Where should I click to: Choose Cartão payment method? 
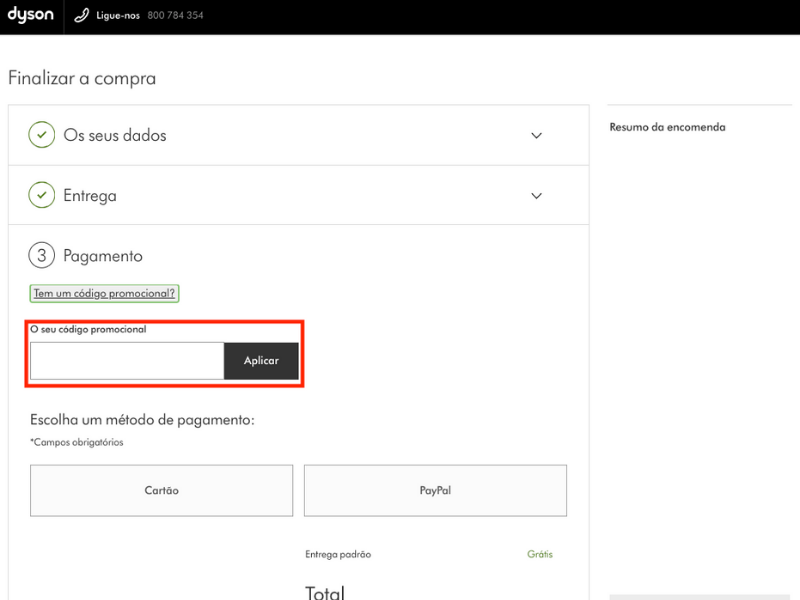tap(161, 490)
